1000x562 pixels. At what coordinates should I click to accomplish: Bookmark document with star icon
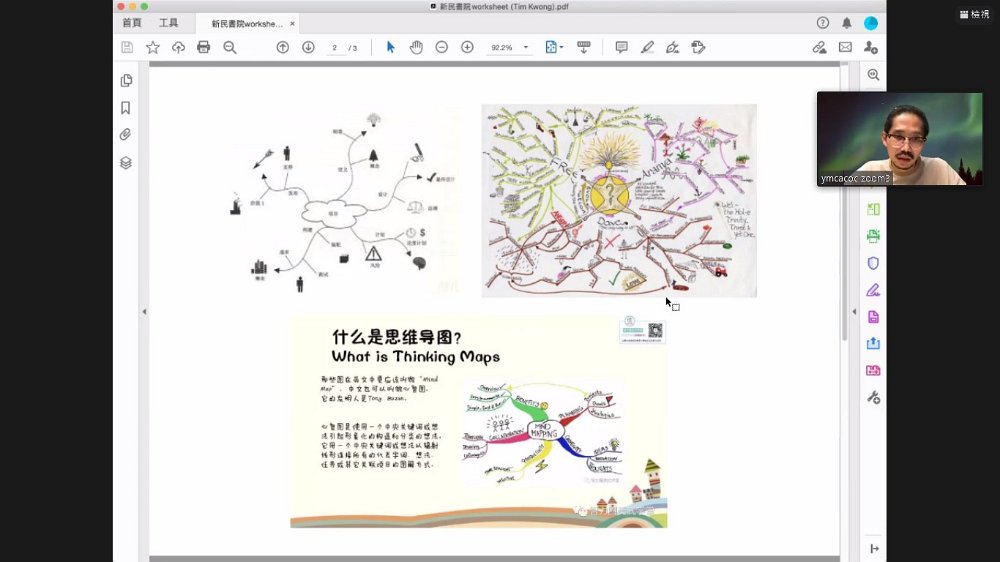point(152,47)
